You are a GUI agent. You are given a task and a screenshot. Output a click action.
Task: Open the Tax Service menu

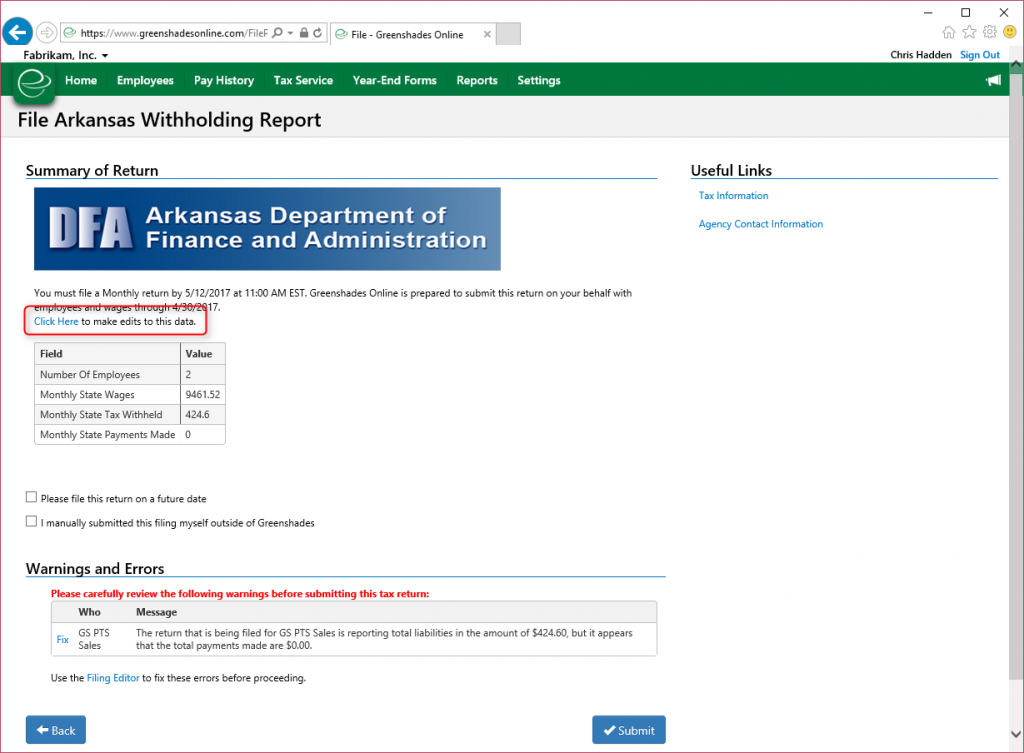[303, 80]
